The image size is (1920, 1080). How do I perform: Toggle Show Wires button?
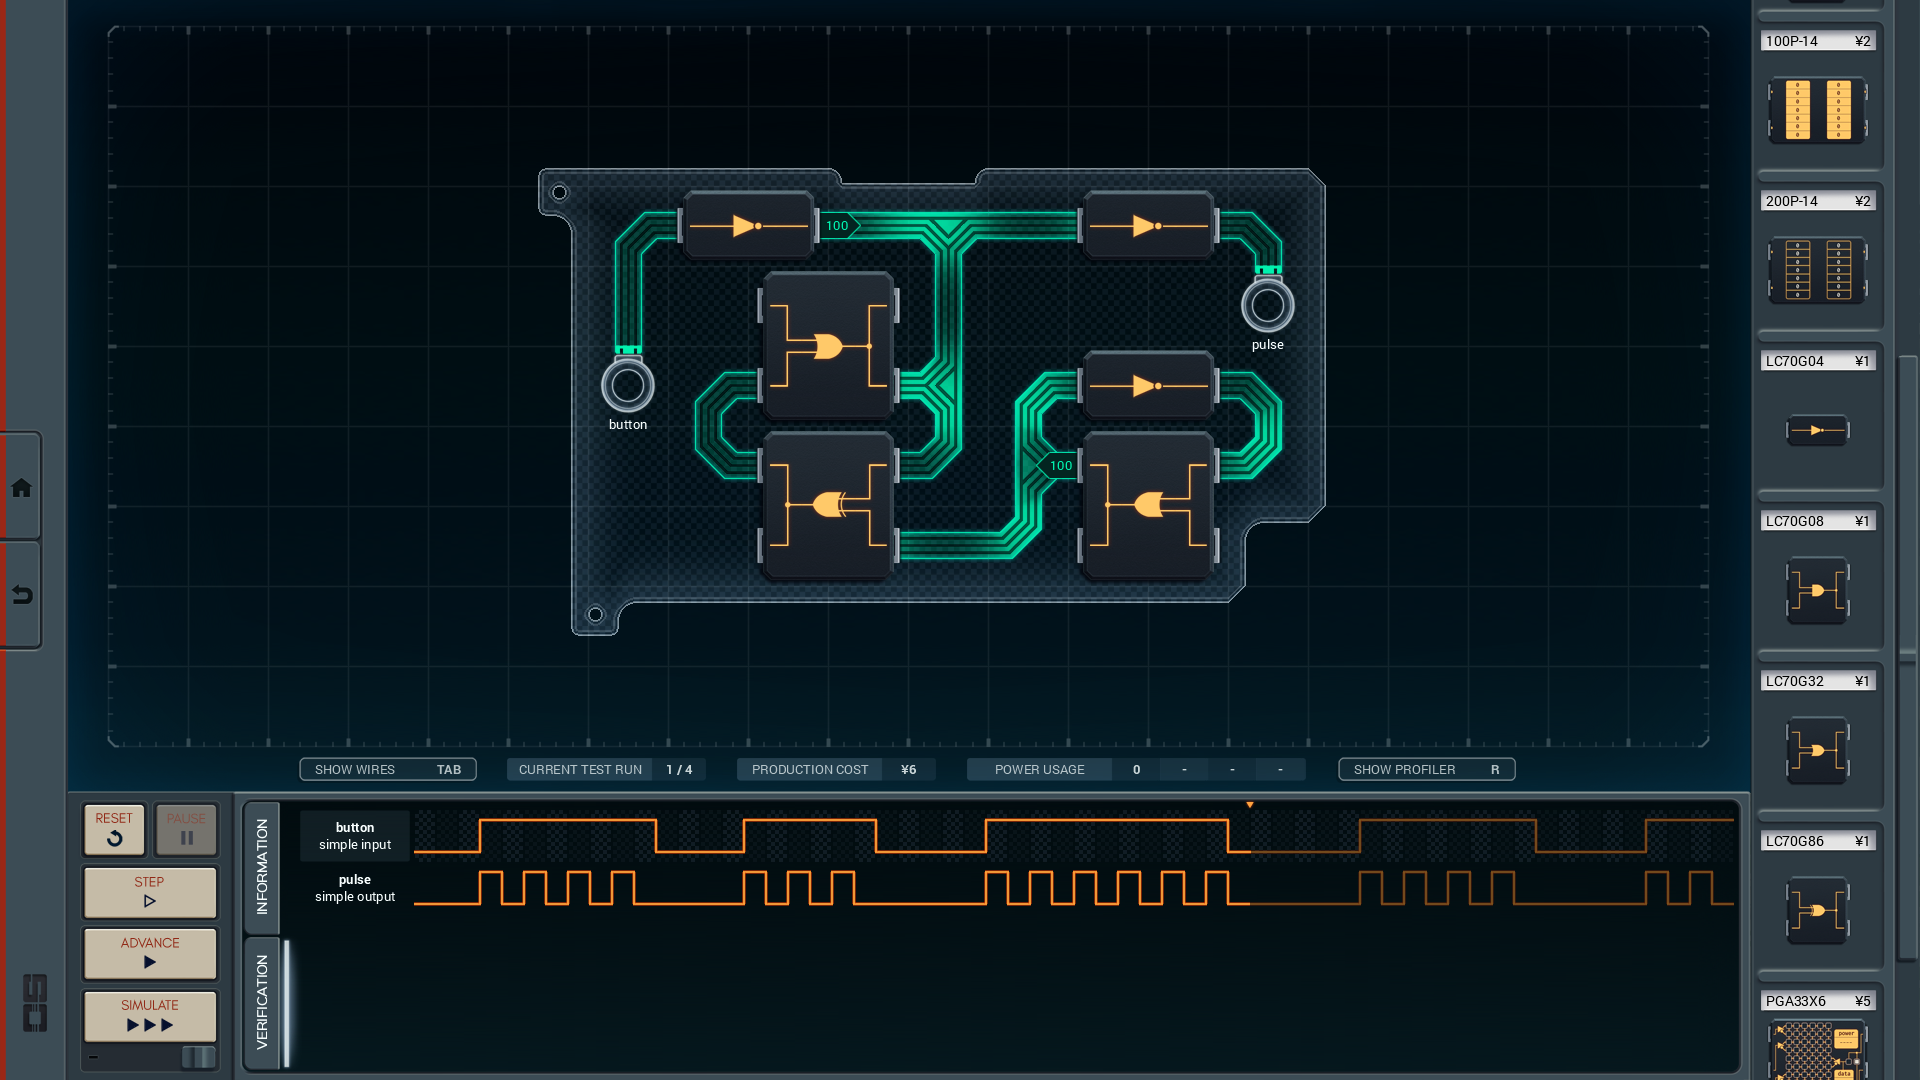tap(388, 769)
